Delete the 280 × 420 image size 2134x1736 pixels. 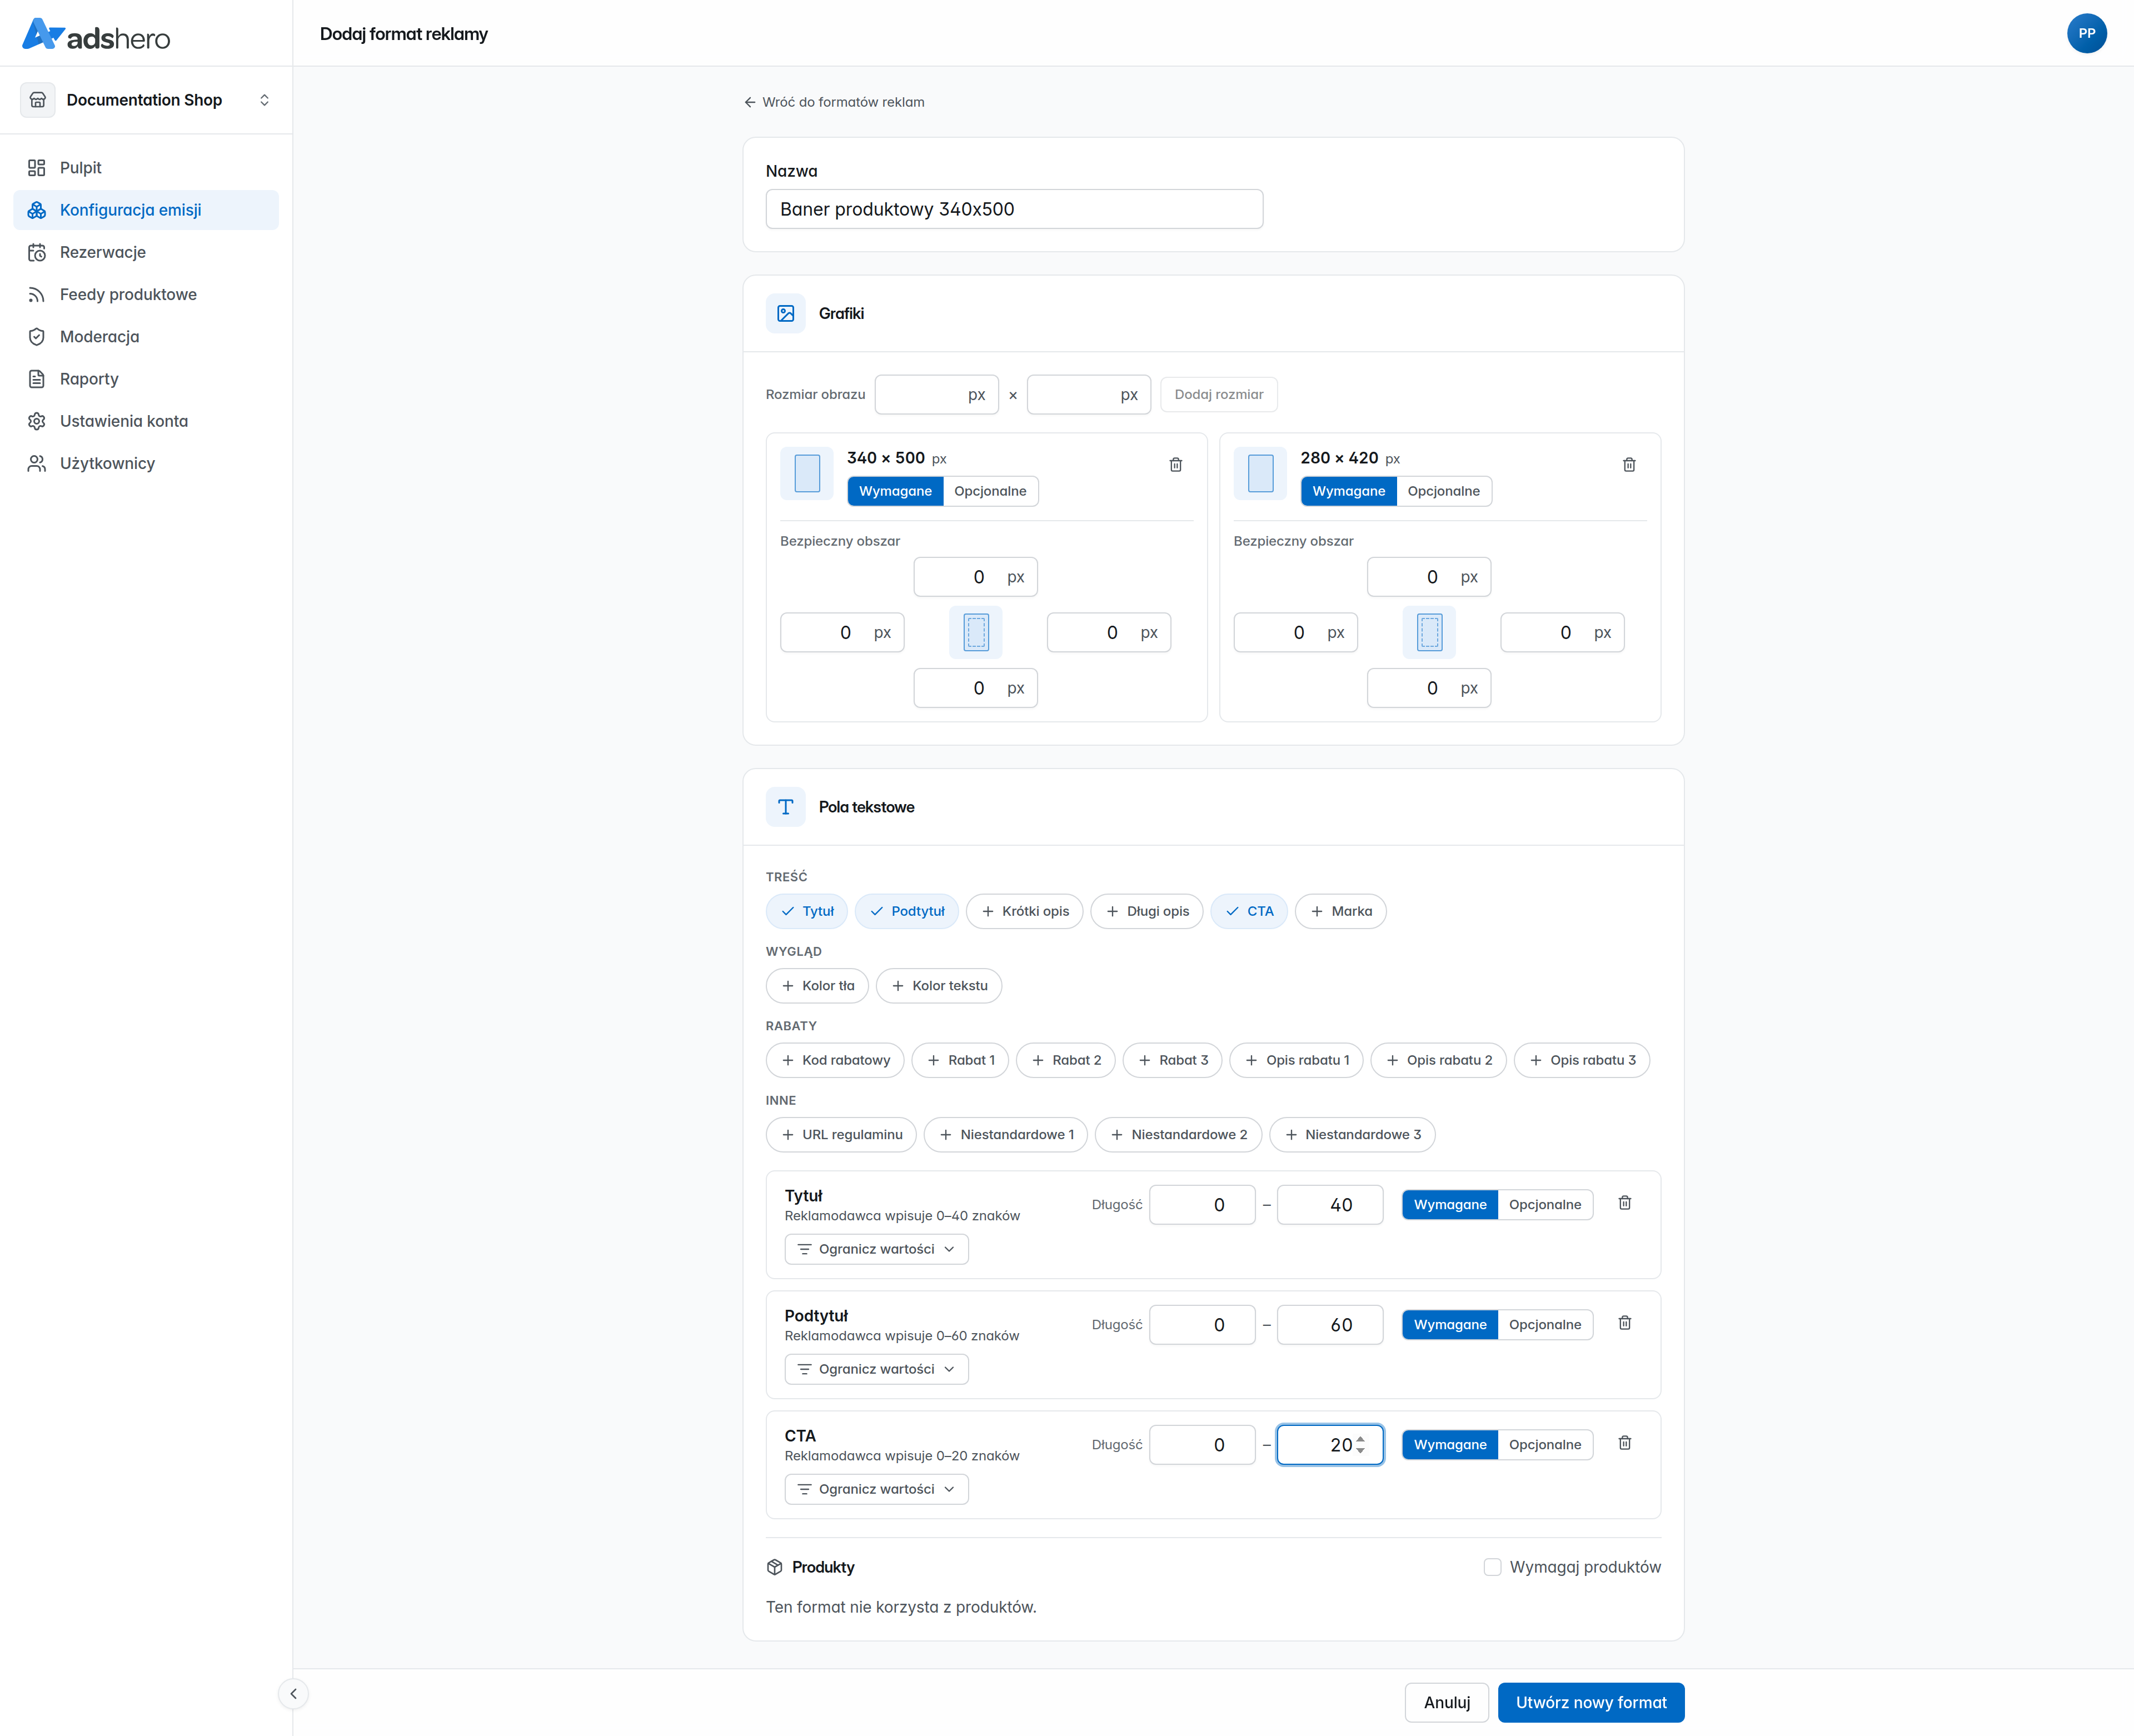(x=1629, y=465)
